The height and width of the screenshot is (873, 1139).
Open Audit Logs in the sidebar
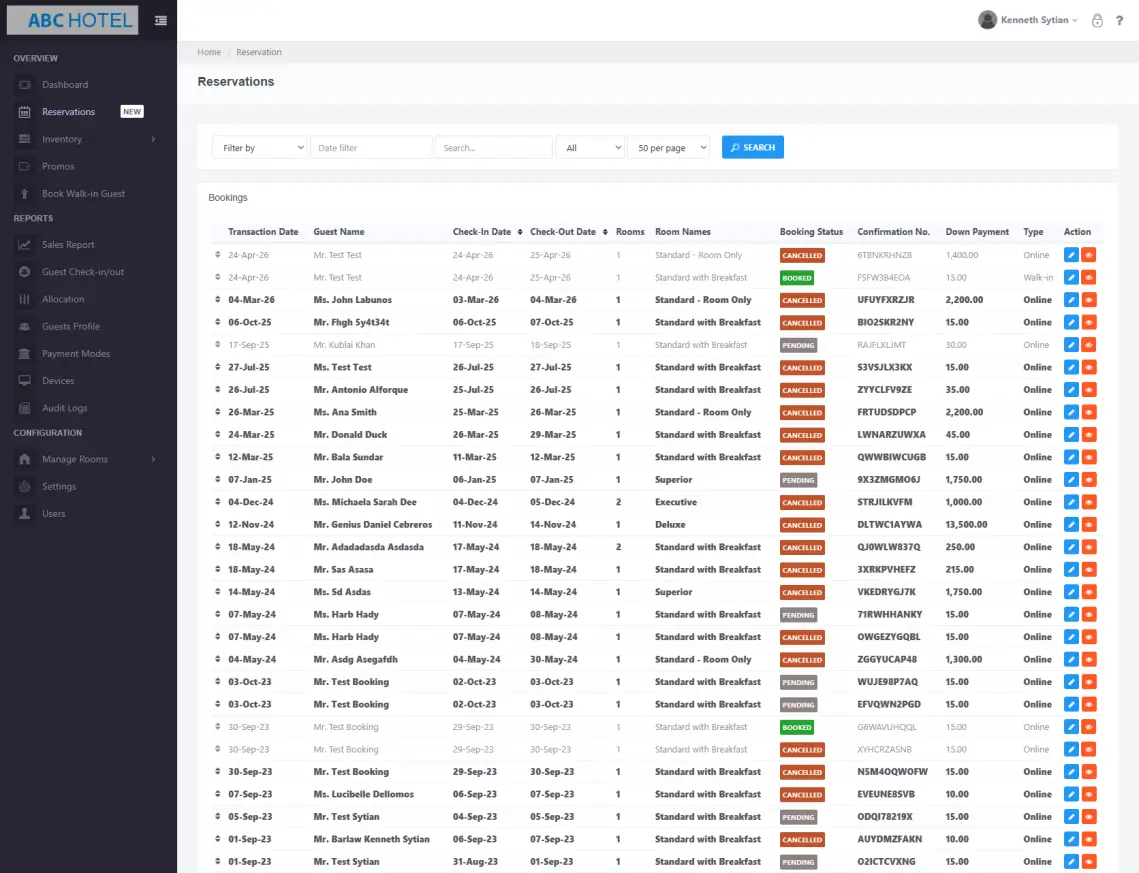[65, 408]
